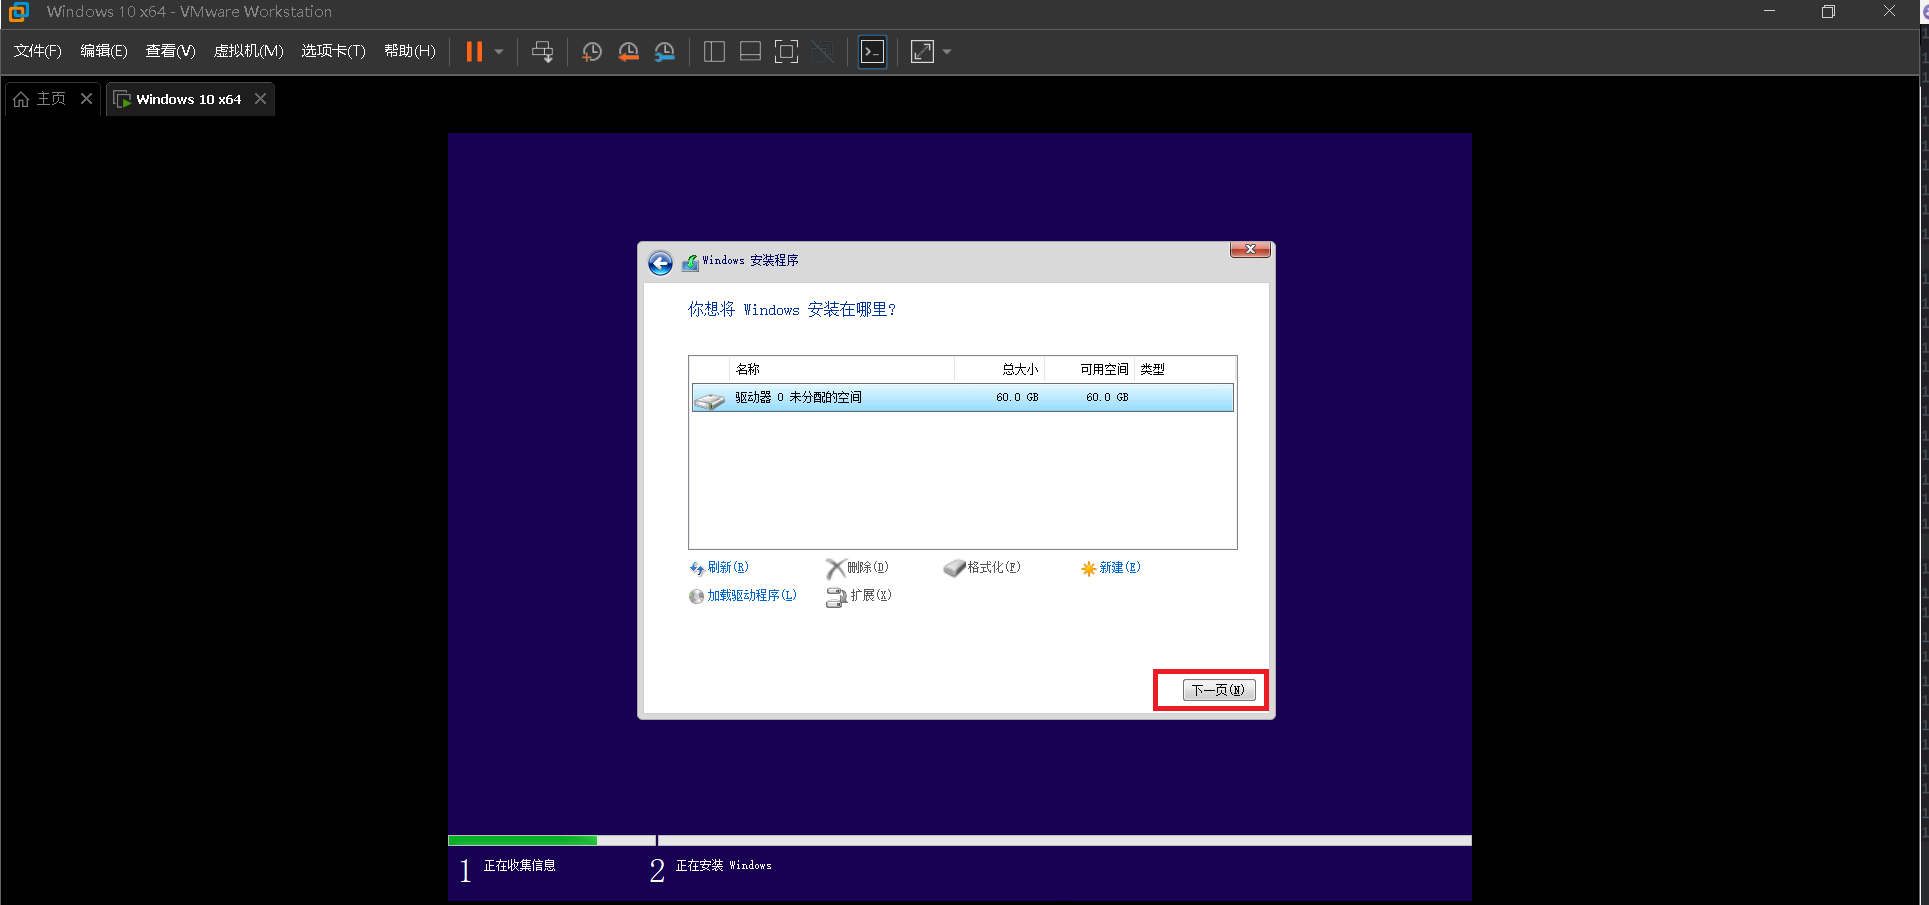Screen dimensions: 1929x905
Task: Click the 删除(D) option
Action: pyautogui.click(x=858, y=567)
